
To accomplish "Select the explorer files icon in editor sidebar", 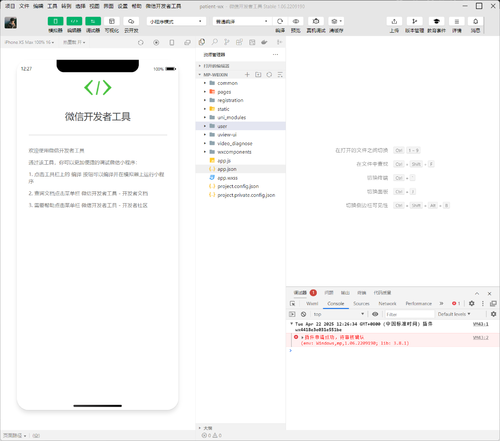I will (202, 42).
